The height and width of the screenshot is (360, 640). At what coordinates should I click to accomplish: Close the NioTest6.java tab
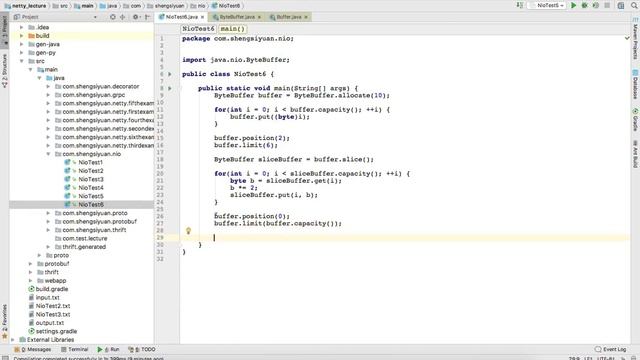point(202,17)
